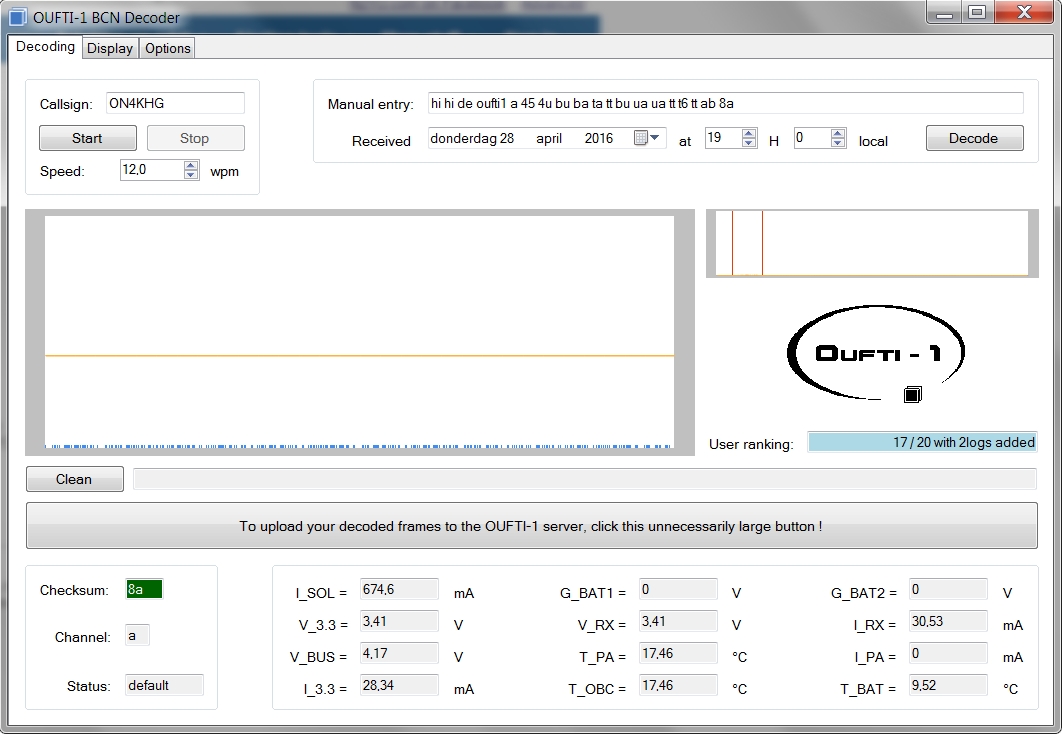Minimize the OUFTI-1 BCN Decoder window

coord(945,12)
